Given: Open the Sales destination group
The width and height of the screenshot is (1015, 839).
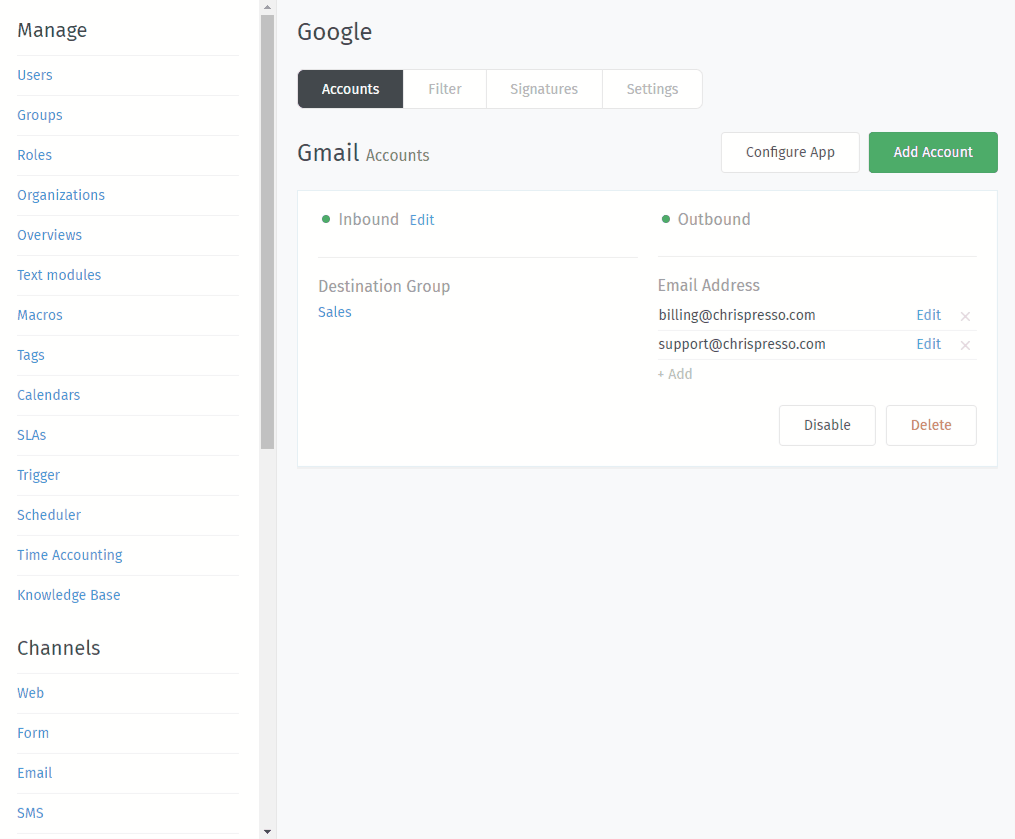Looking at the screenshot, I should (x=335, y=312).
